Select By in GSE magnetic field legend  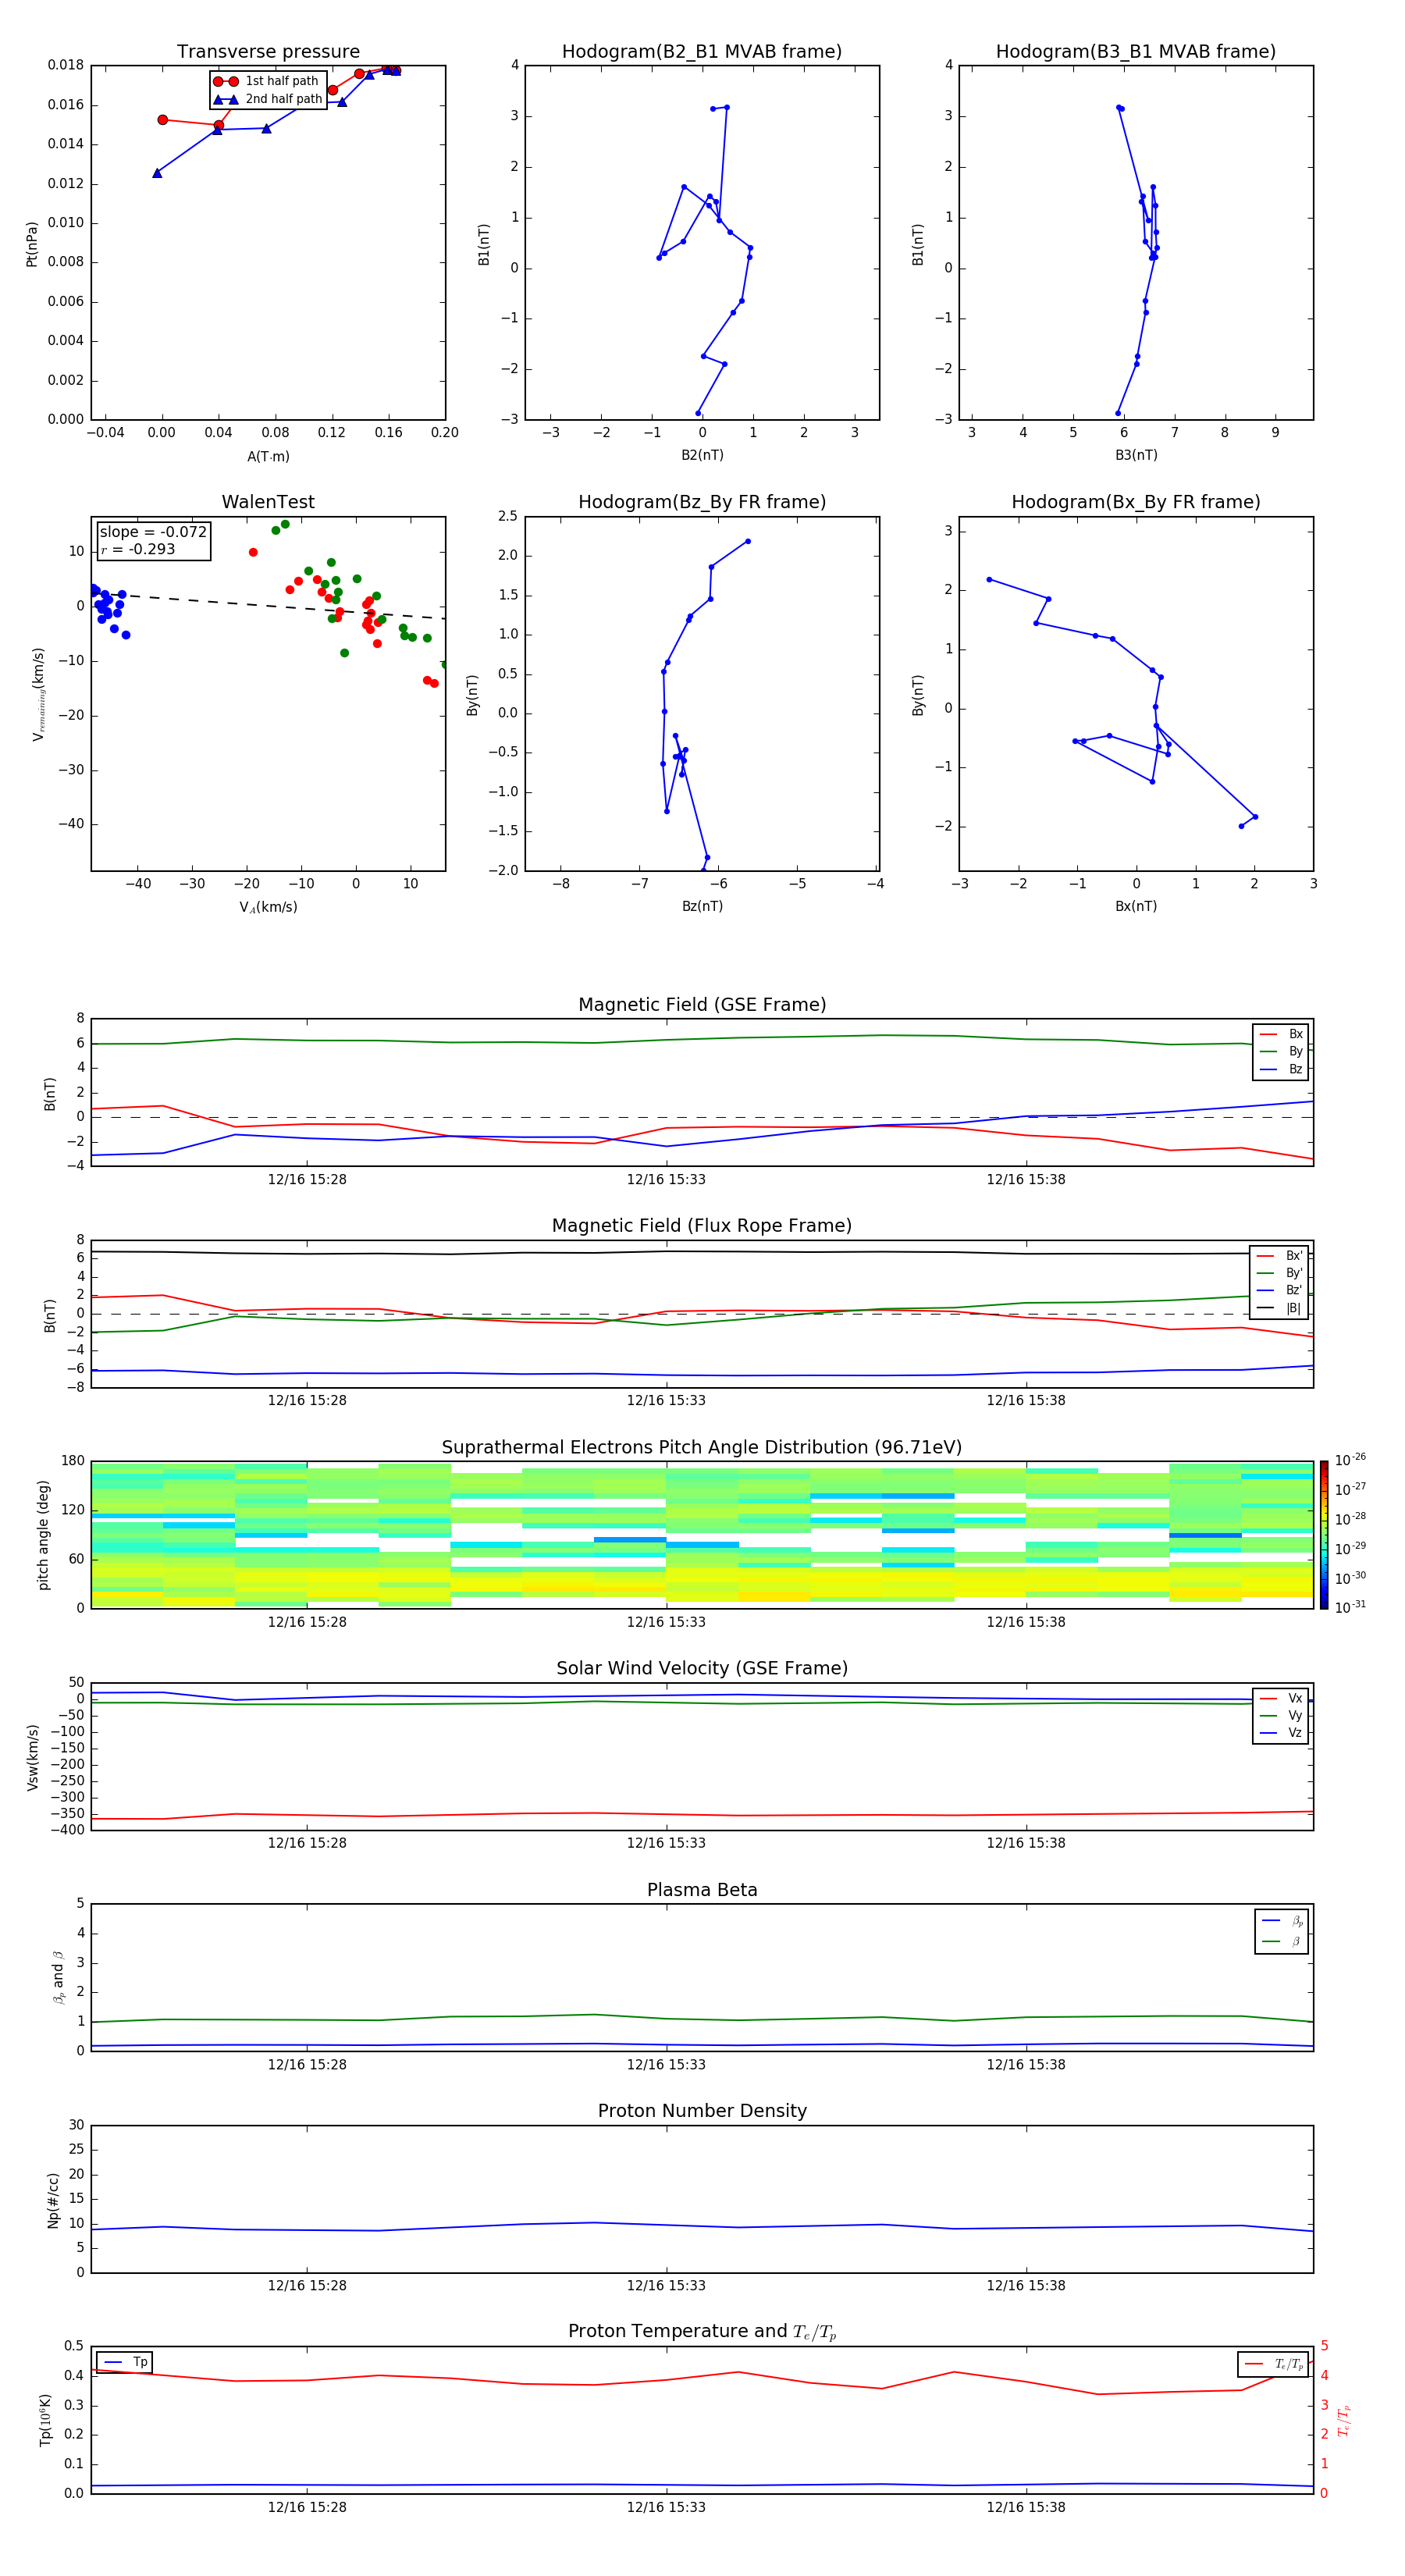(x=1281, y=1051)
